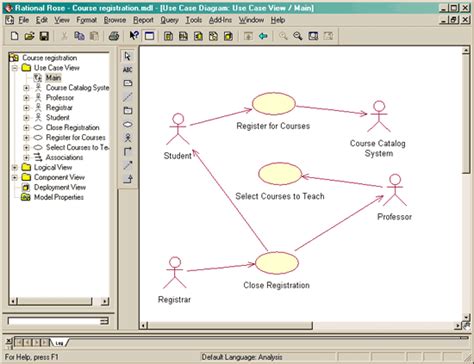Viewport: 474px width, 364px height.
Task: Choose the Package tool in the toolbox
Action: pos(127,110)
